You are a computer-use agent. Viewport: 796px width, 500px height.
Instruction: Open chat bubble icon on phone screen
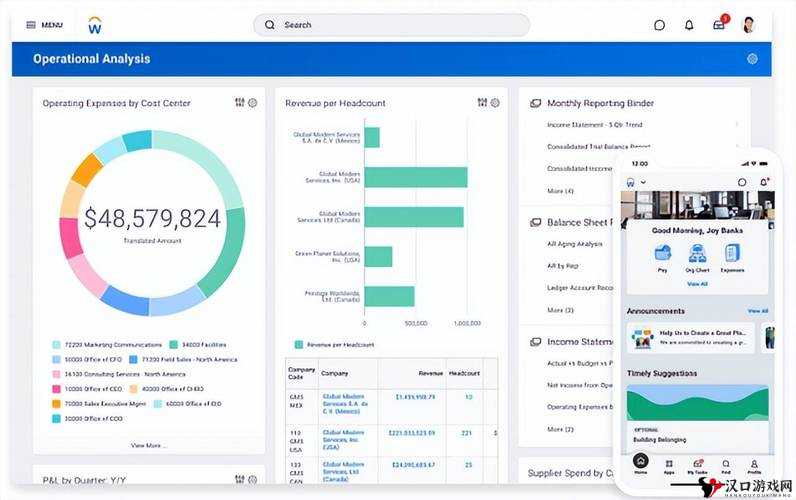point(742,182)
